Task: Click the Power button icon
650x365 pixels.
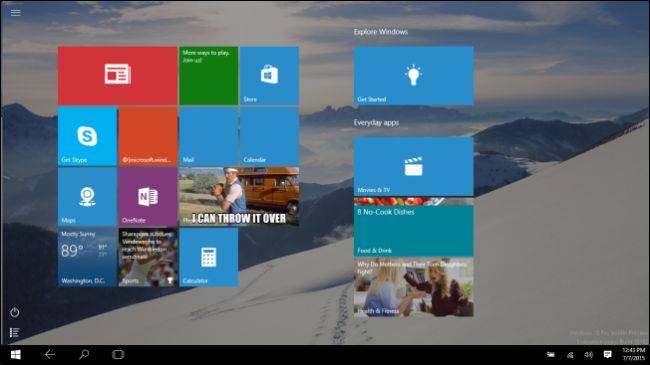Action: click(x=15, y=312)
